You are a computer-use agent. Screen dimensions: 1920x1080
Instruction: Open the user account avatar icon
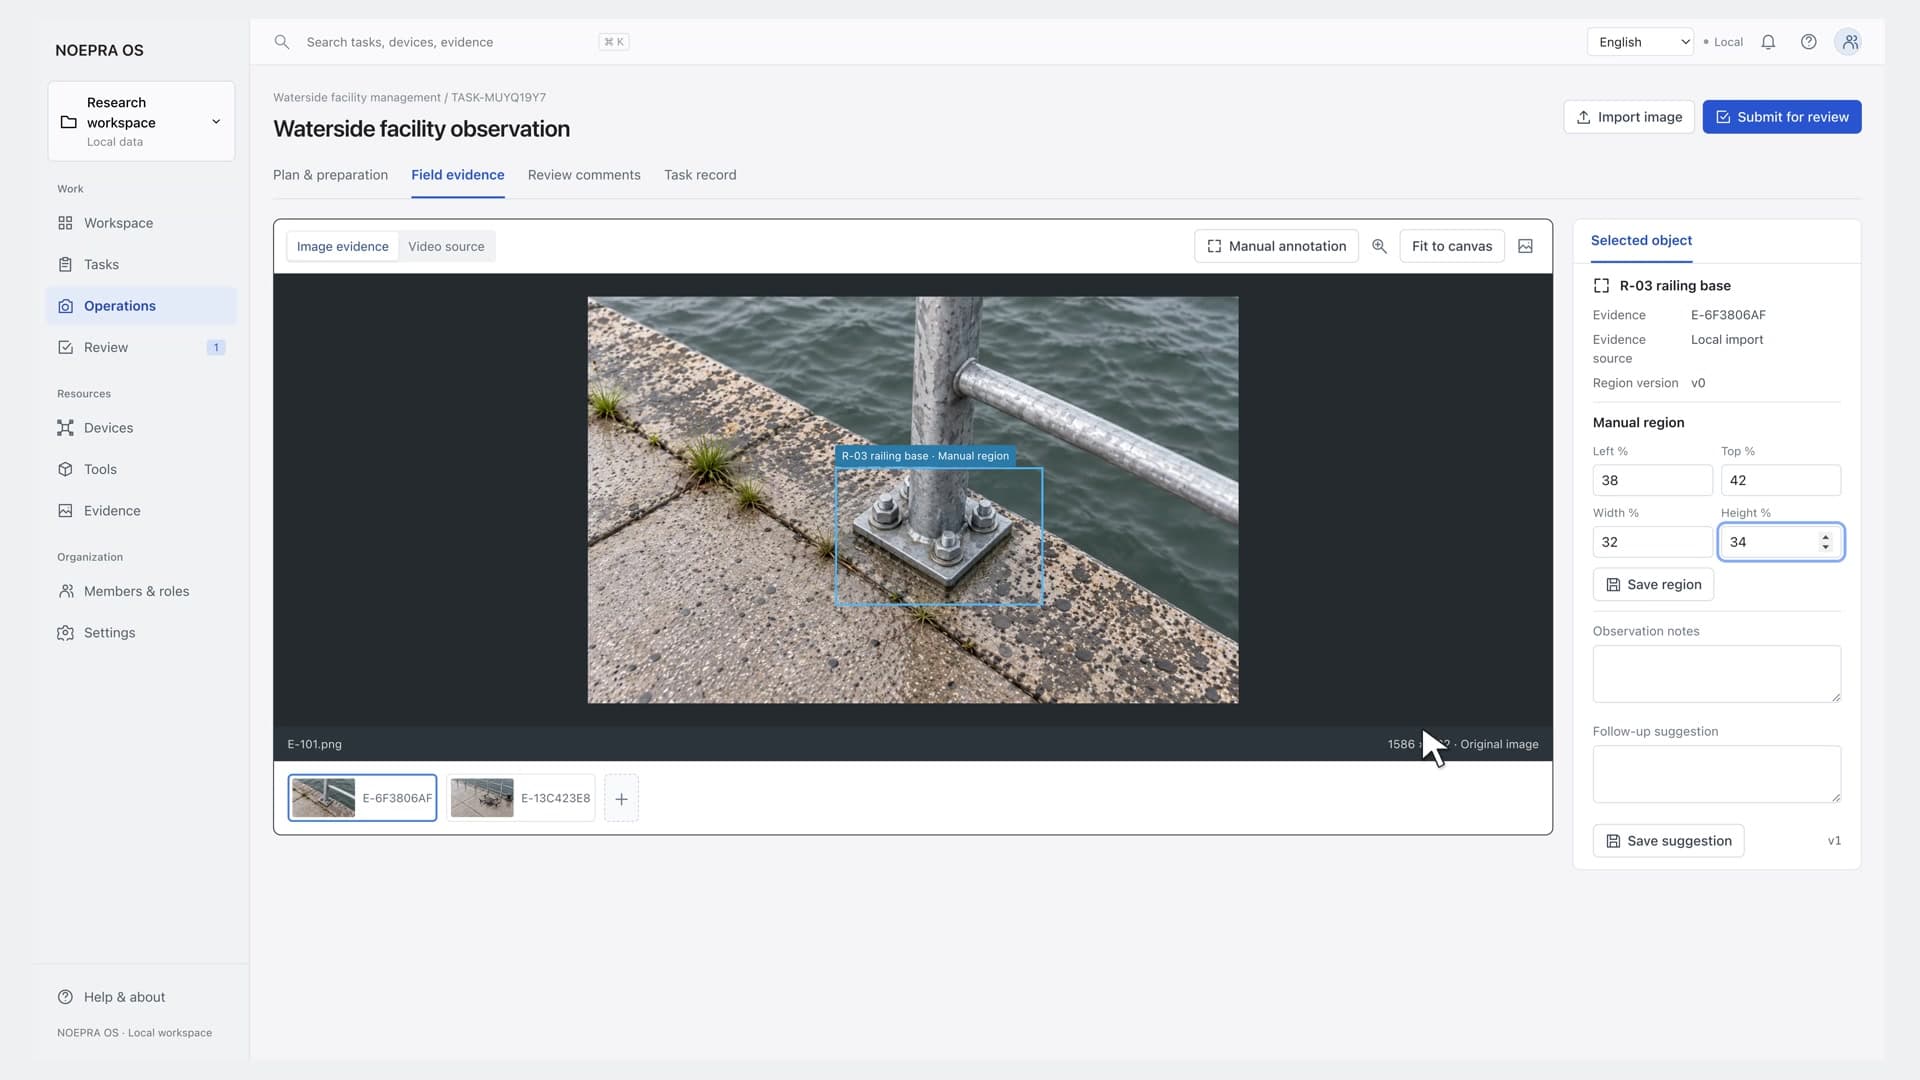[1849, 42]
